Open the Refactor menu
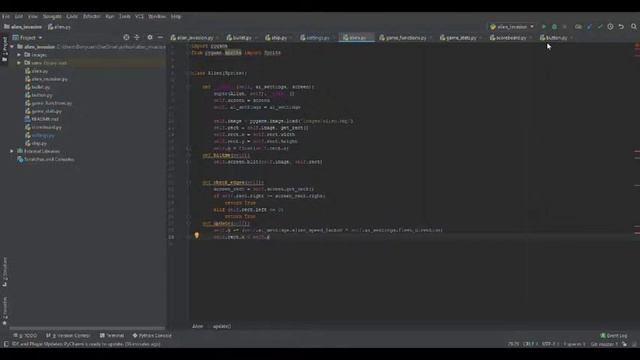640x360 pixels. pyautogui.click(x=91, y=16)
